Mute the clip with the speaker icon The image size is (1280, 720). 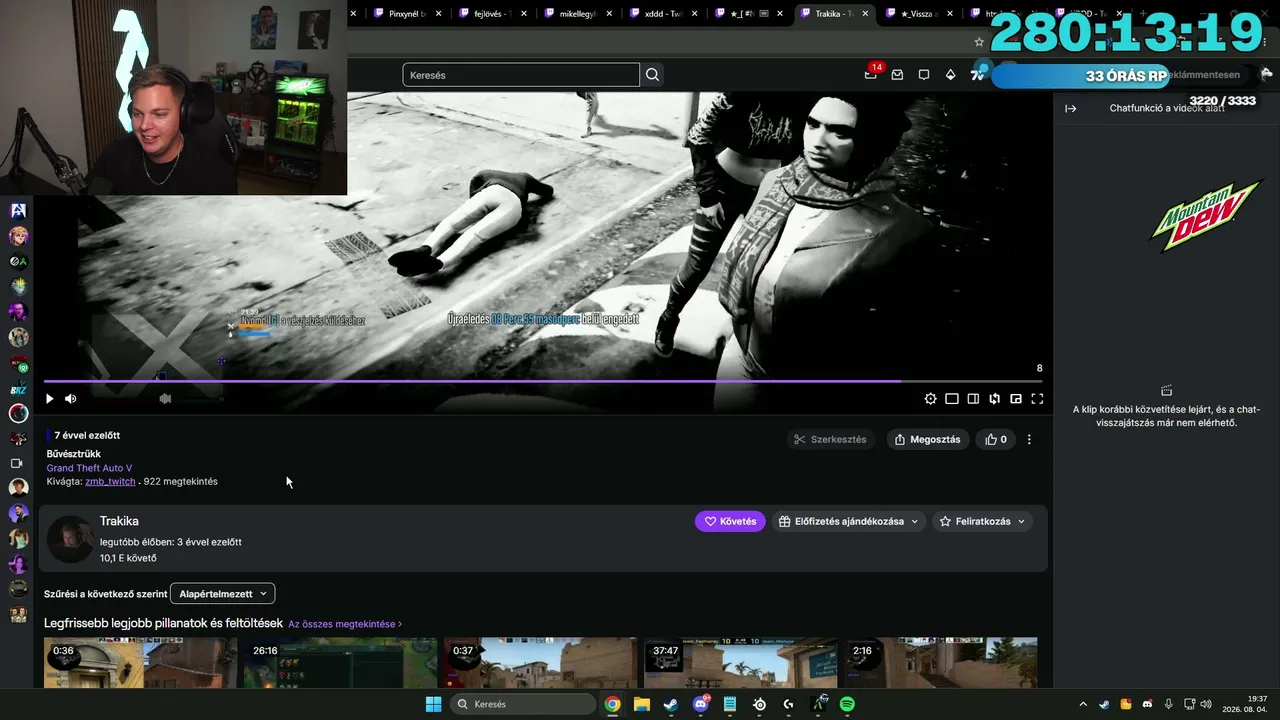click(71, 399)
